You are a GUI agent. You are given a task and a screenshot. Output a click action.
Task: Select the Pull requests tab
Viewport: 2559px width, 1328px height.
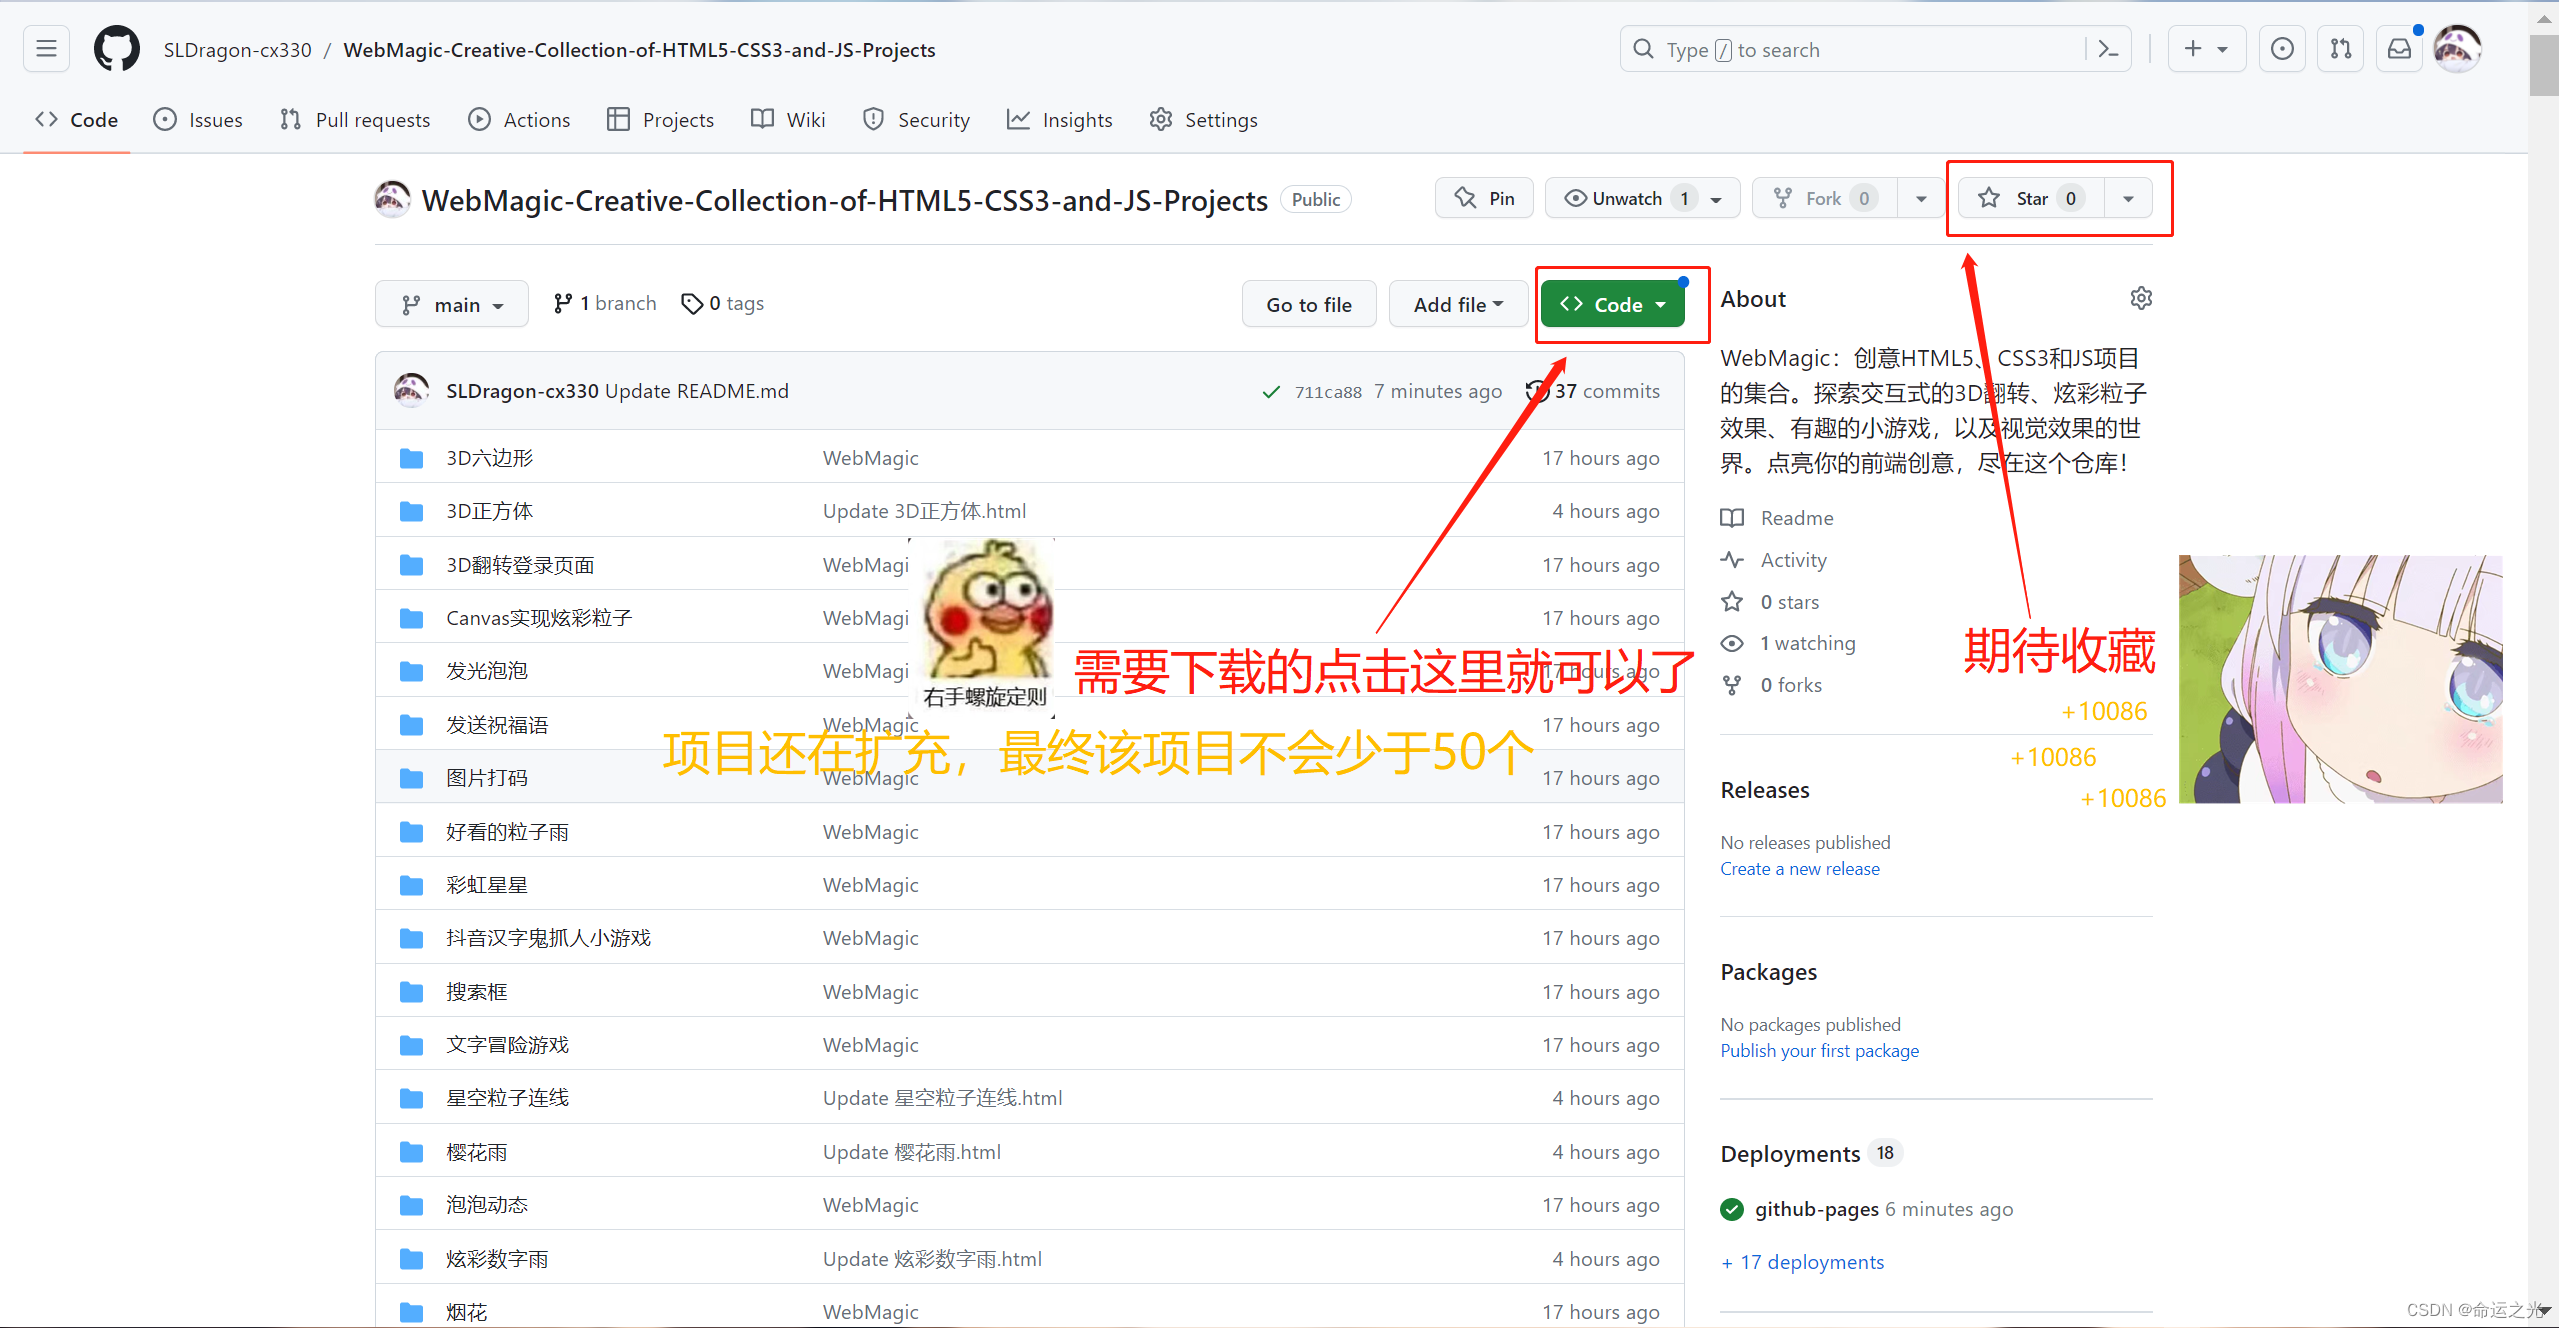(354, 118)
